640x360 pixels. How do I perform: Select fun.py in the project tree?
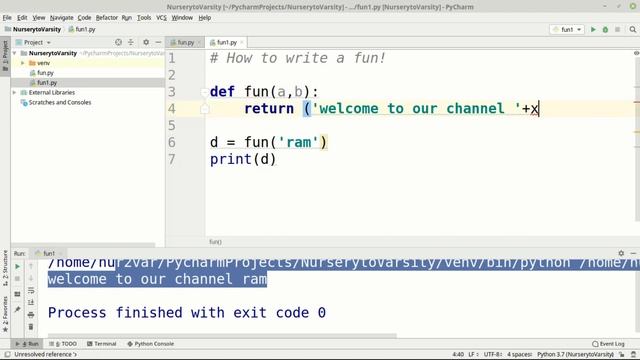coord(45,73)
